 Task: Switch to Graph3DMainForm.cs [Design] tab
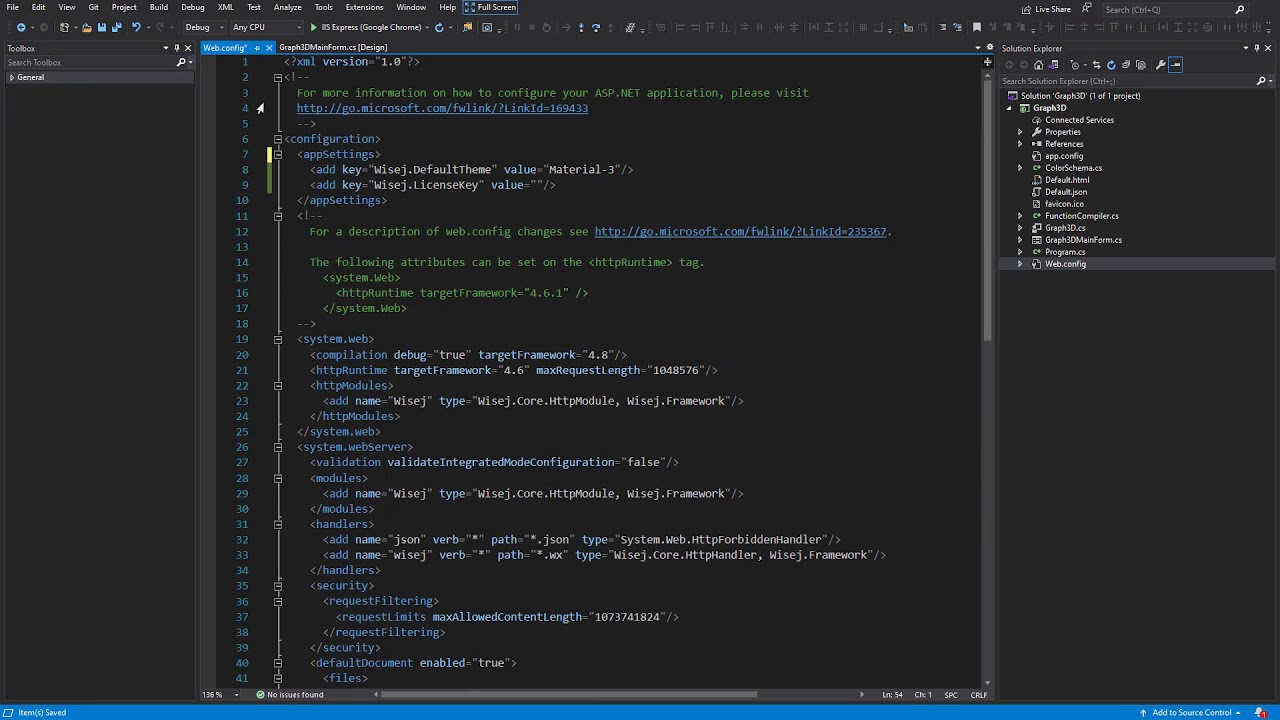333,47
